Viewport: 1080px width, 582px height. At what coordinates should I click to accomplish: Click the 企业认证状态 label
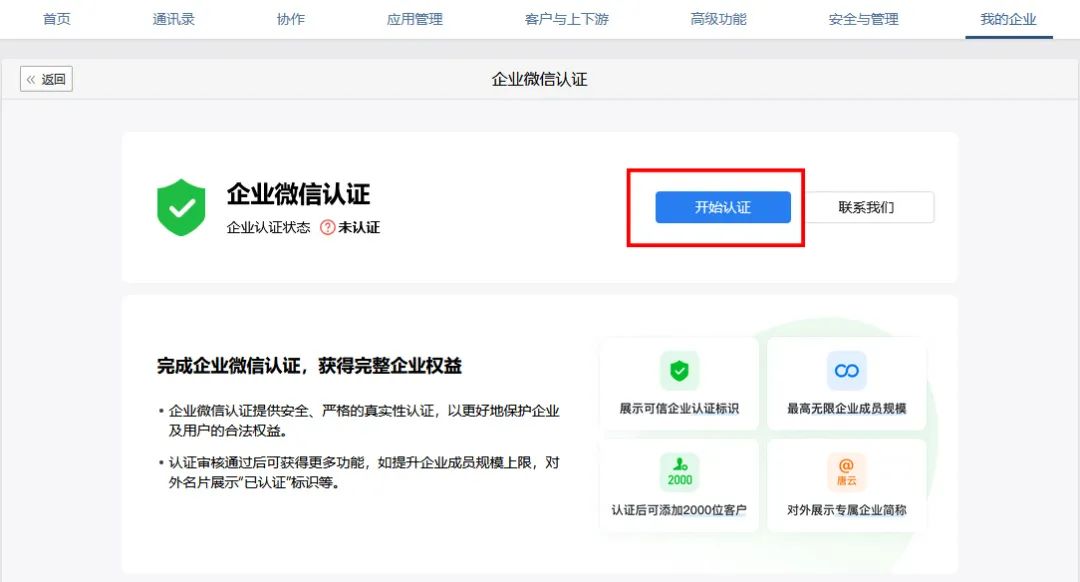(269, 227)
